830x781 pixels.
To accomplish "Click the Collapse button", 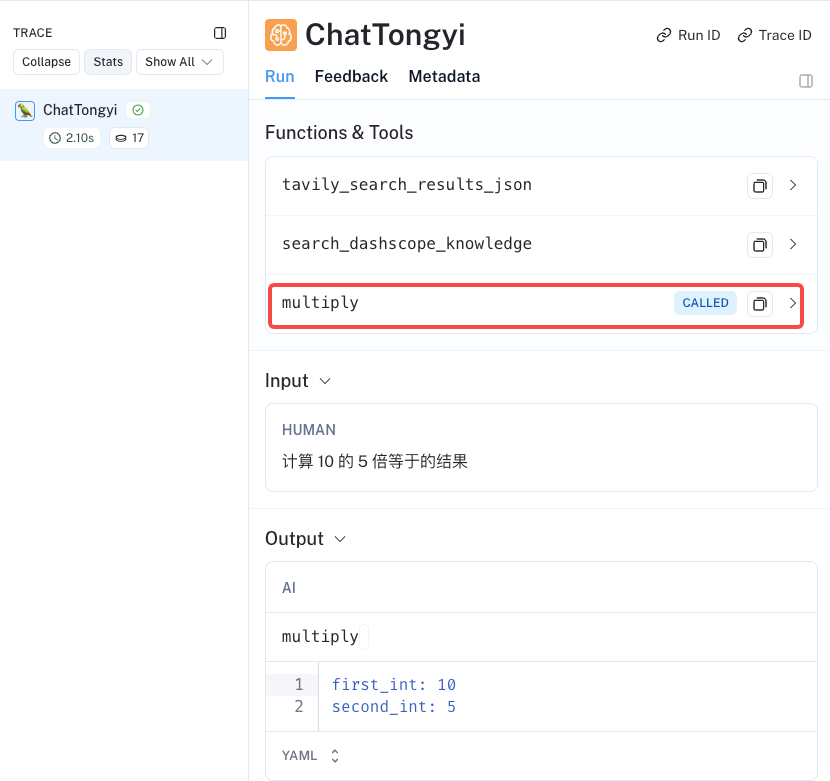I will (46, 62).
